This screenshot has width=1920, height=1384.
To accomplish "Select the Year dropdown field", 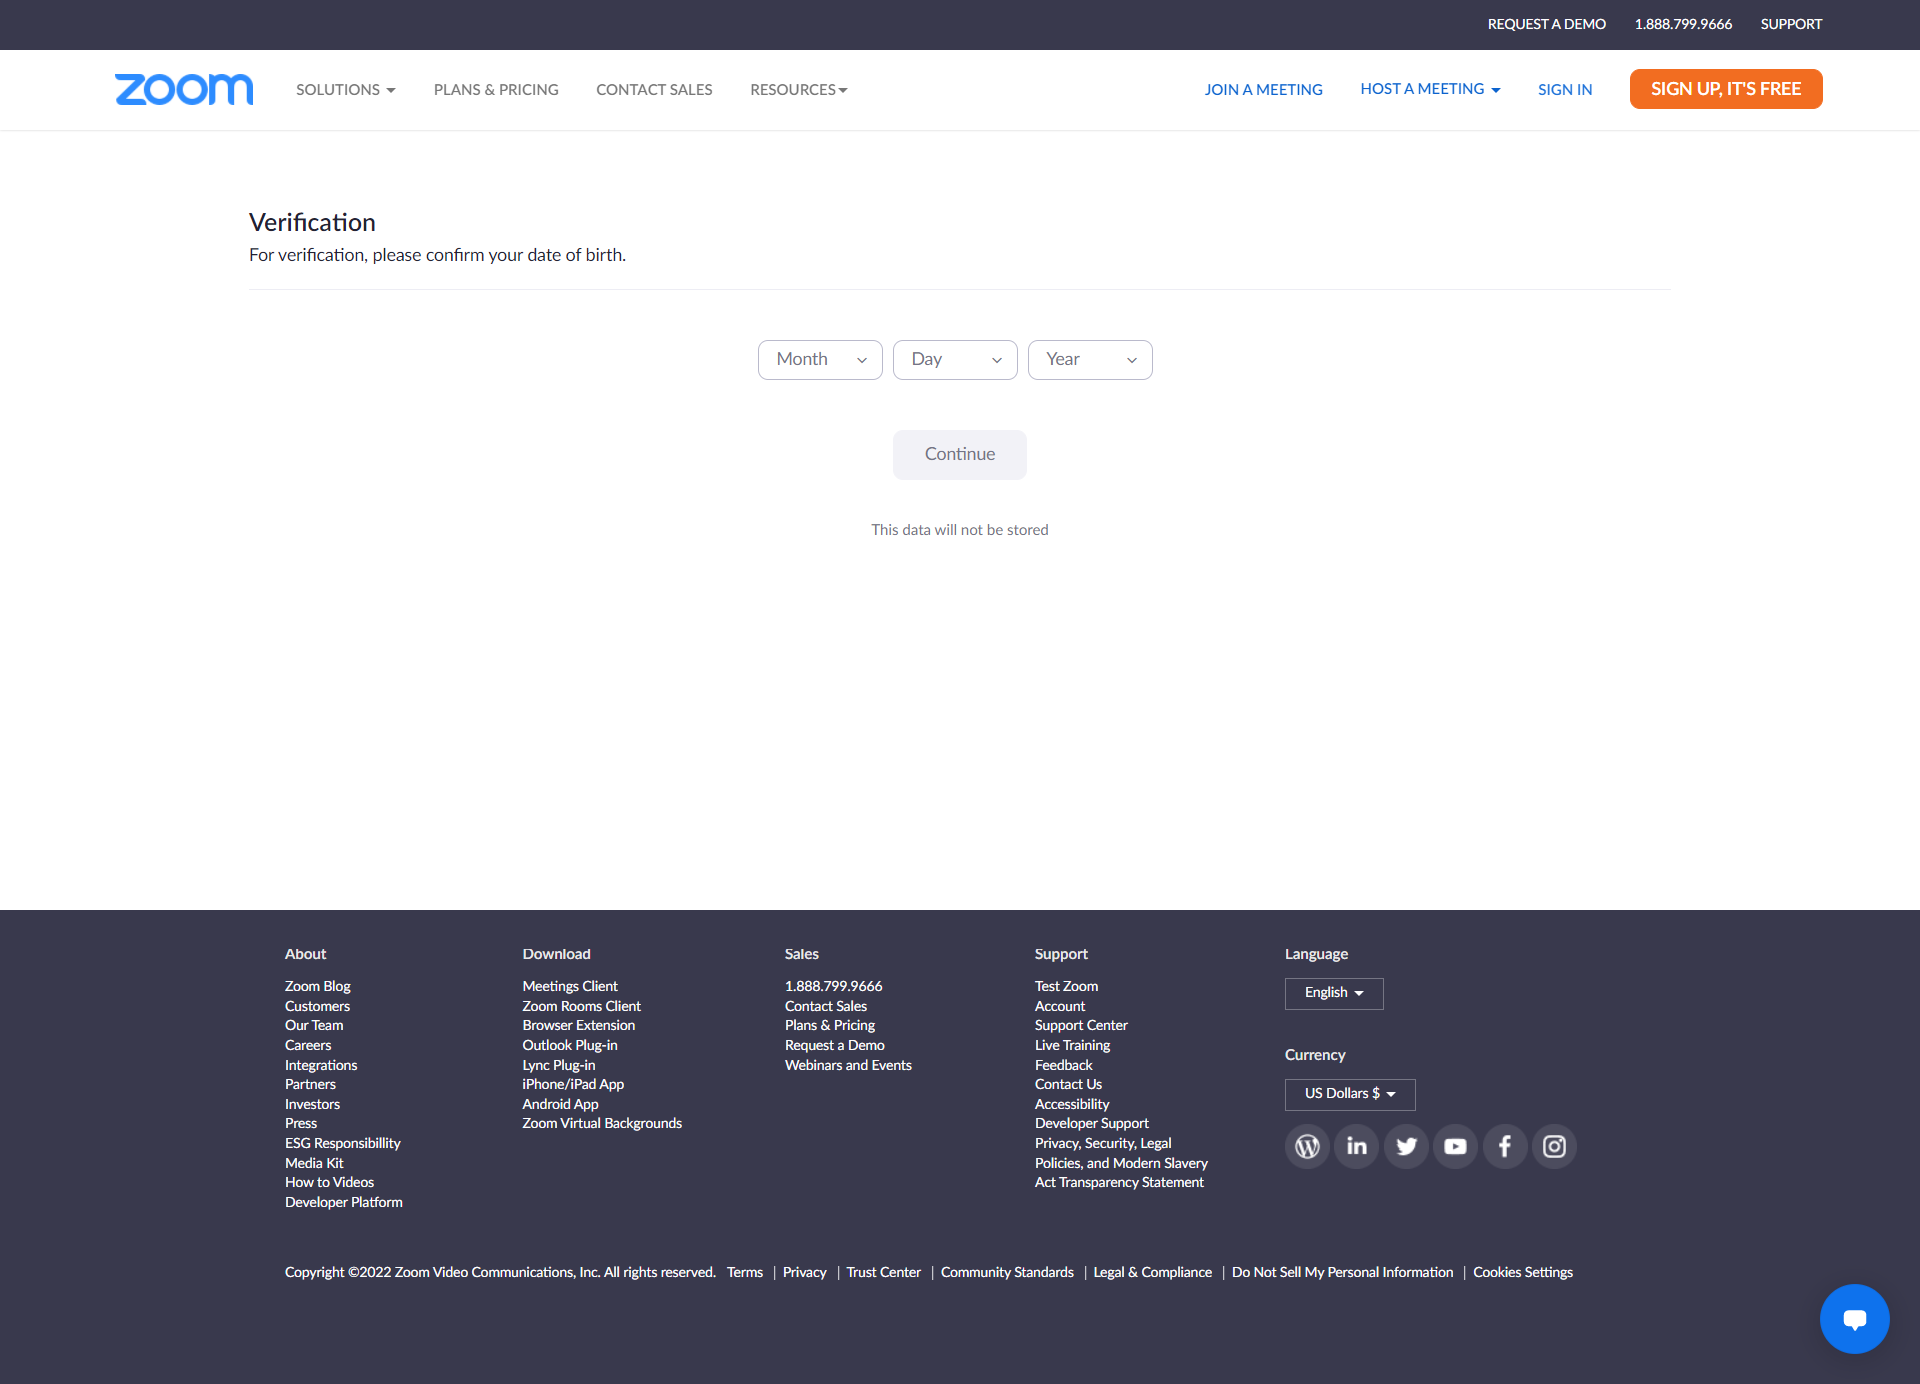I will [1090, 359].
